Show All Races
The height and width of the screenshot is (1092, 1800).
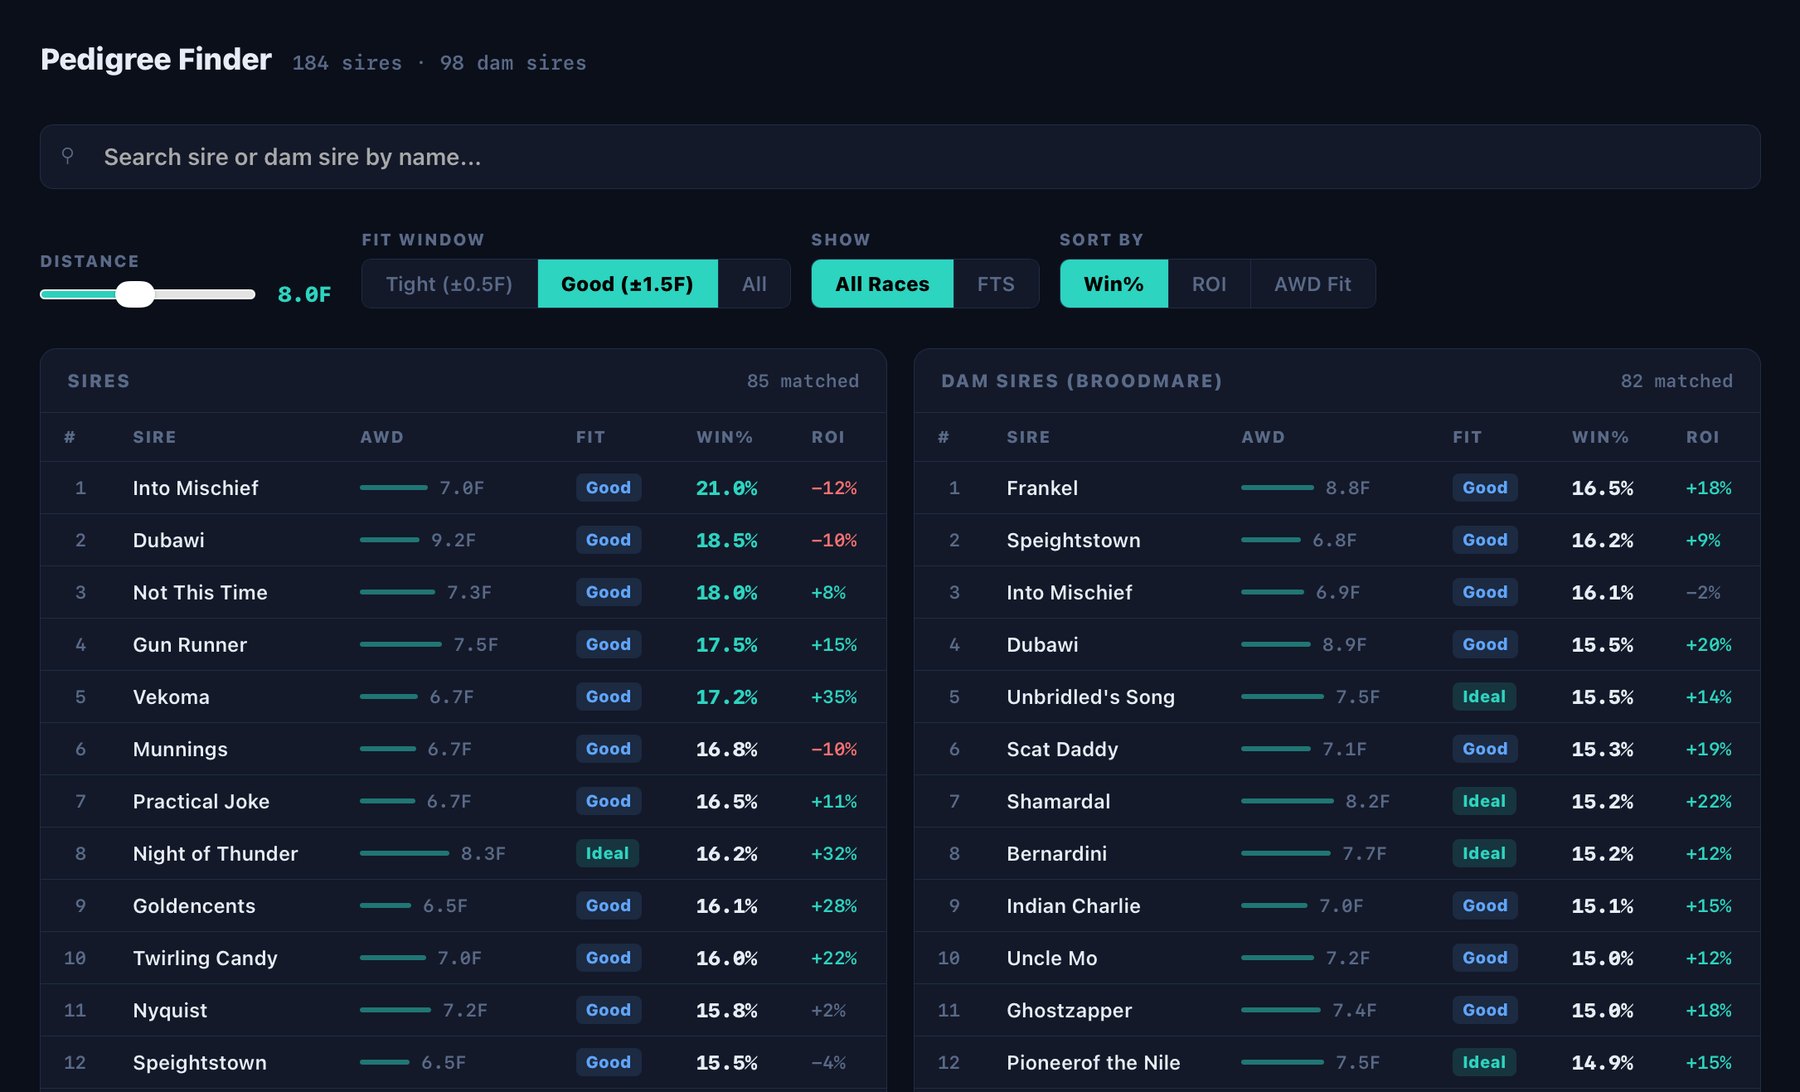pos(882,284)
